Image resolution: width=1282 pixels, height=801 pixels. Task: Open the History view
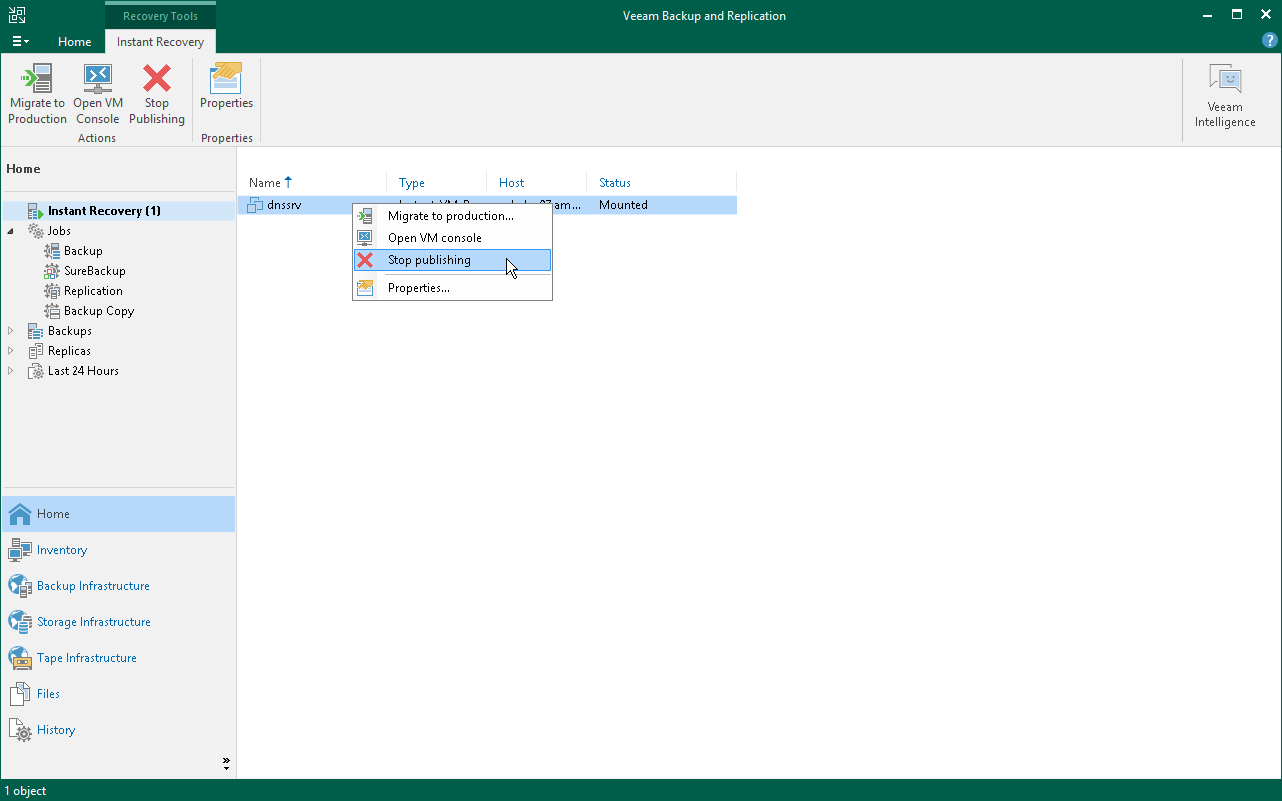click(54, 729)
